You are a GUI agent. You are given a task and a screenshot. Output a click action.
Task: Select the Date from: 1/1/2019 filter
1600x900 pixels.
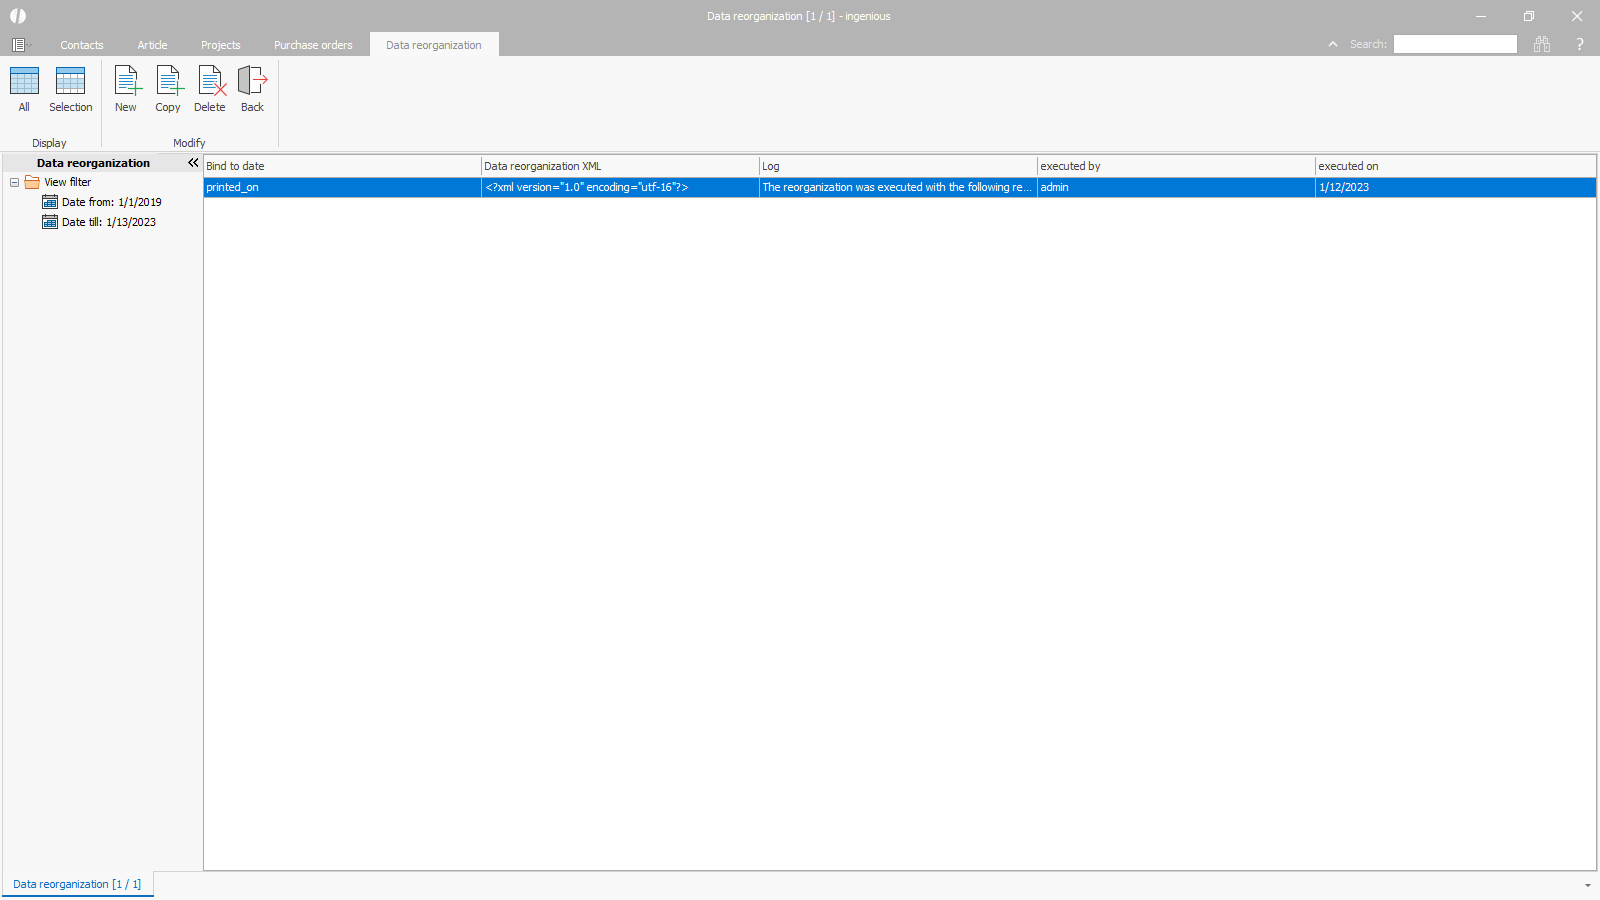coord(111,202)
